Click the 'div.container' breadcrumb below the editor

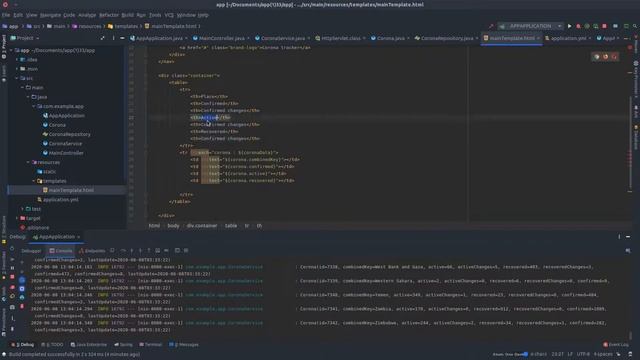pos(202,226)
